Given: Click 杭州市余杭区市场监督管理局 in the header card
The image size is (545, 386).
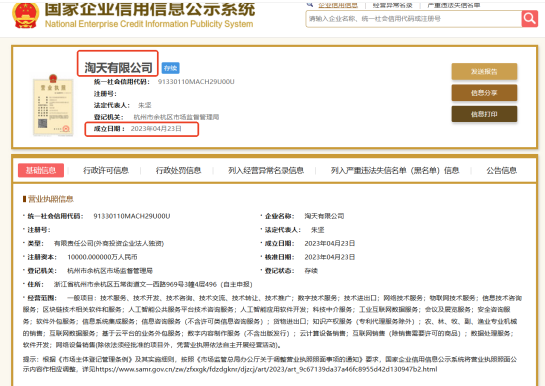Looking at the screenshot, I should pos(176,117).
